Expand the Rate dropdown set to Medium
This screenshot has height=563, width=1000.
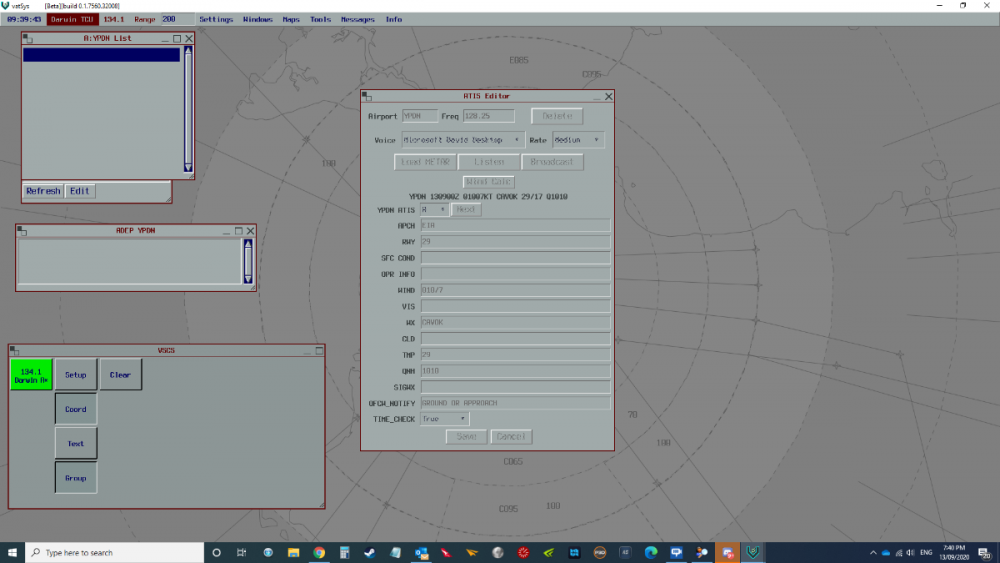(578, 140)
